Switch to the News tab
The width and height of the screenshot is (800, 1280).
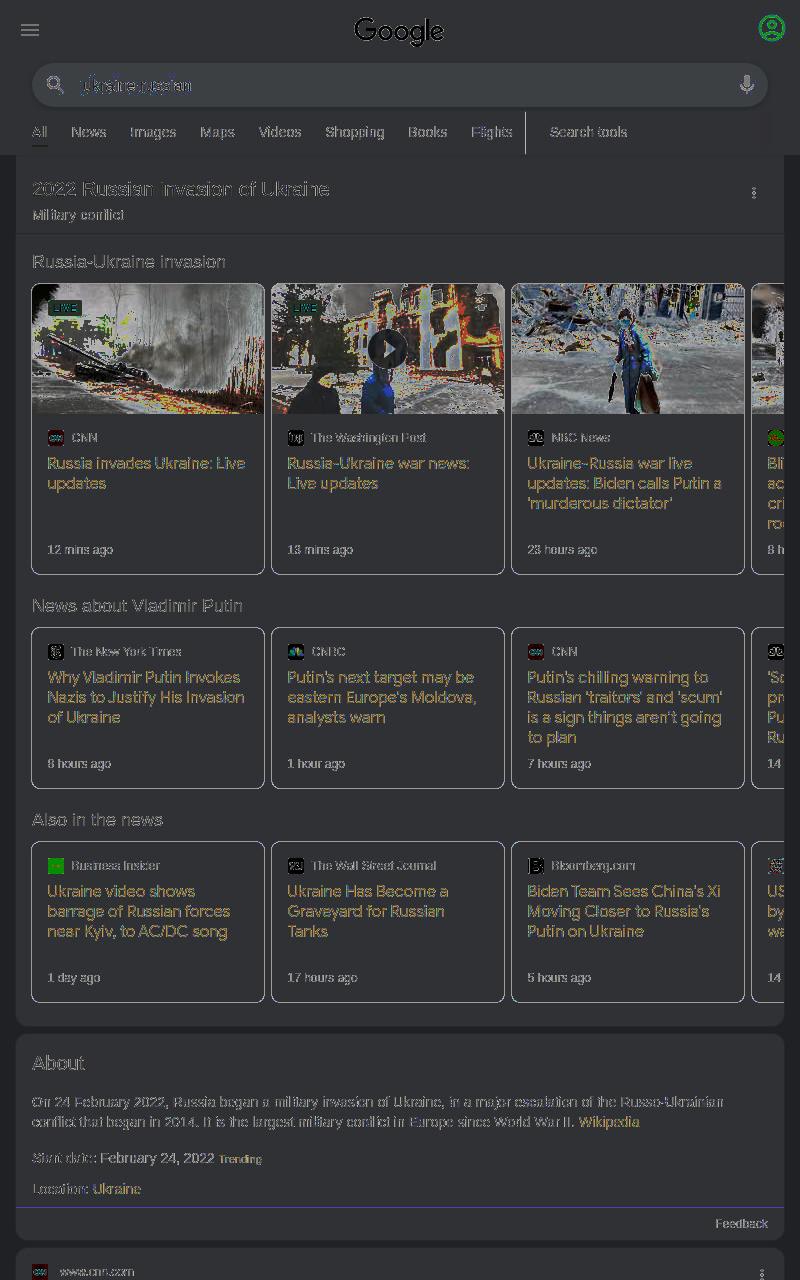point(88,132)
